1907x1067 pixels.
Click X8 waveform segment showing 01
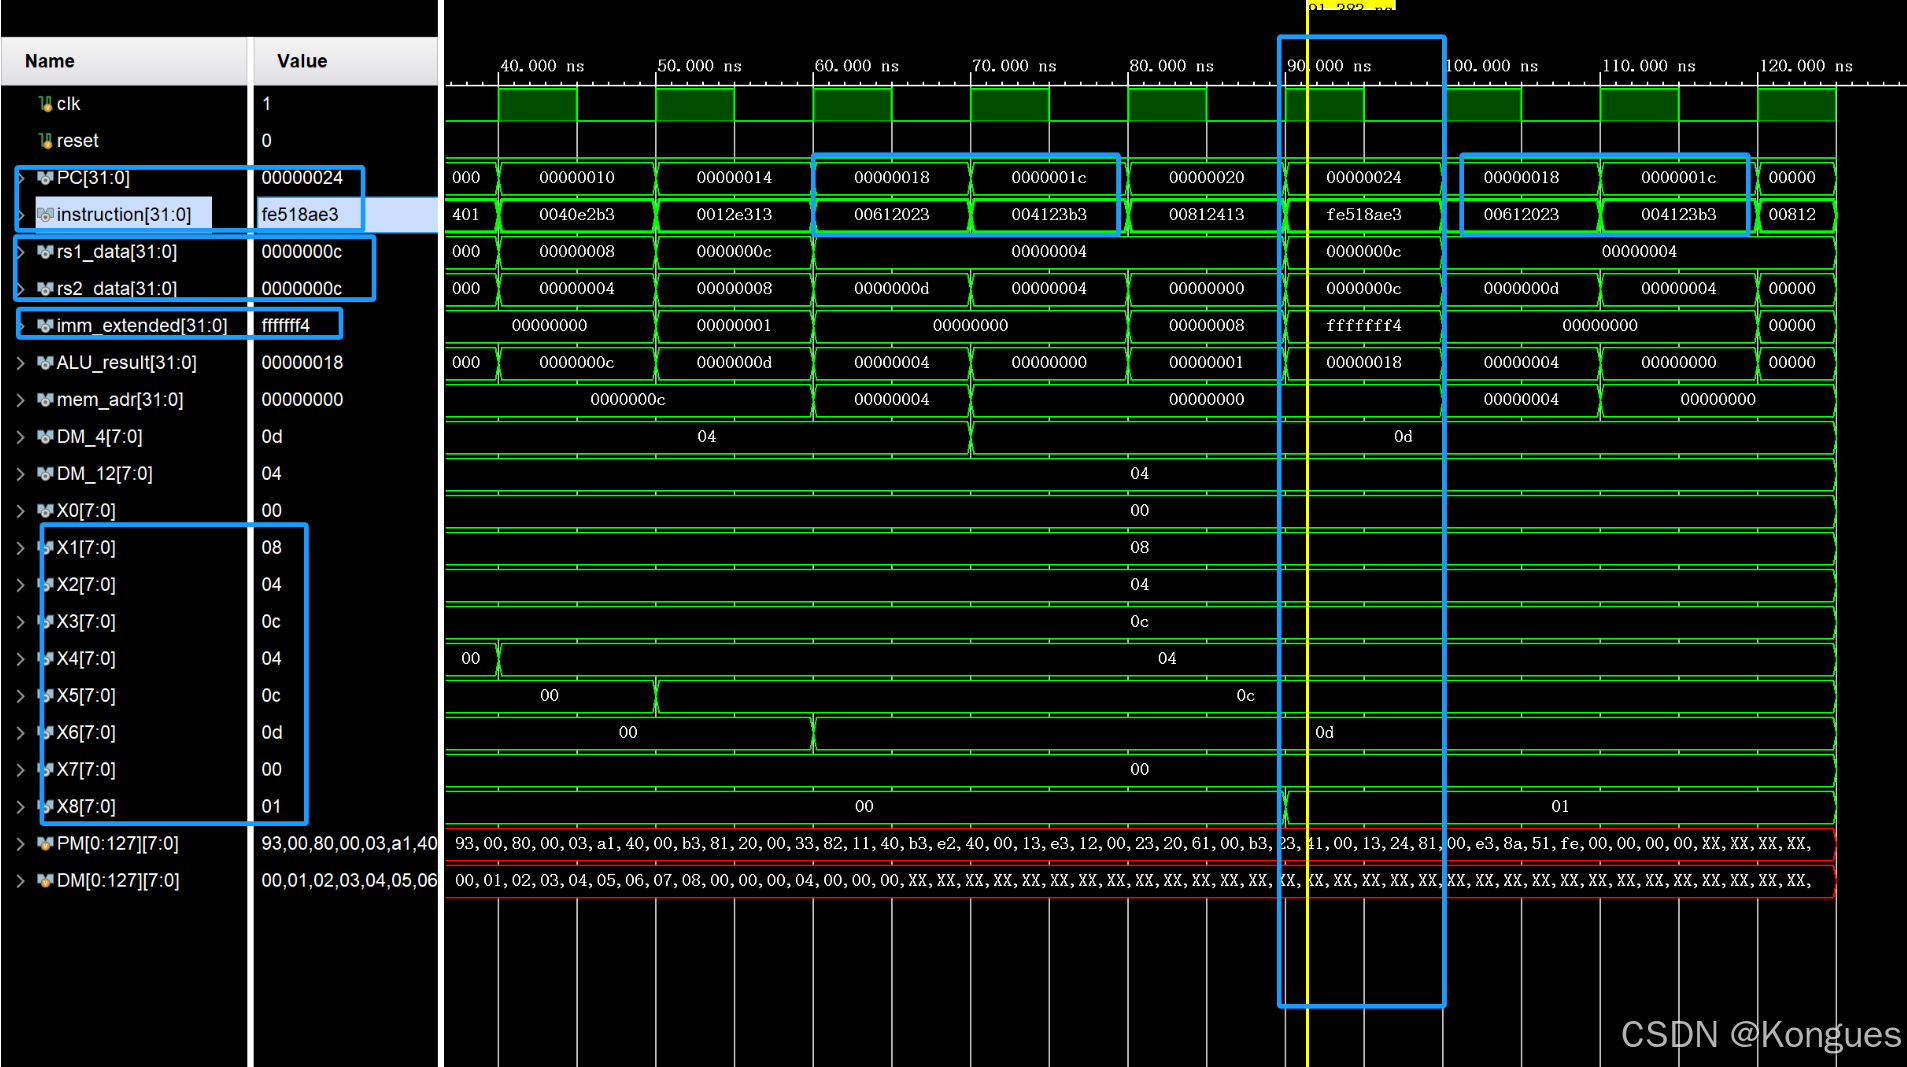click(1560, 806)
